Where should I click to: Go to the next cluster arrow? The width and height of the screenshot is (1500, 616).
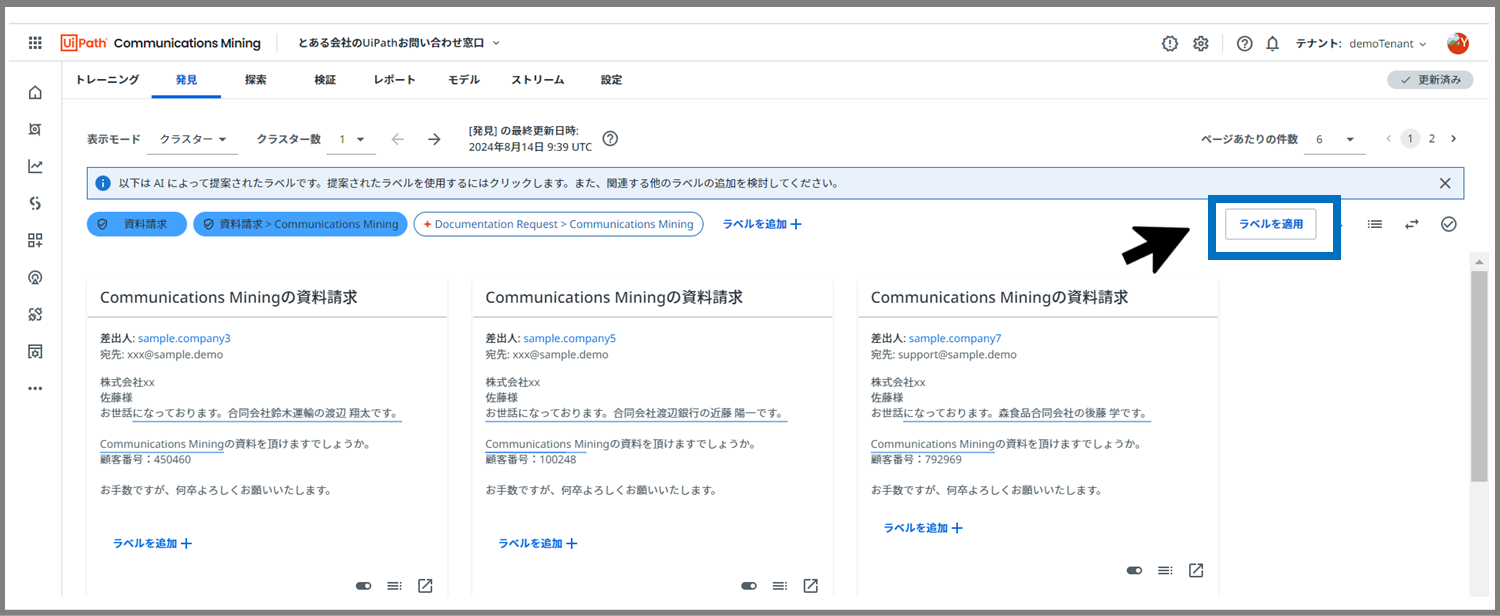(x=434, y=139)
